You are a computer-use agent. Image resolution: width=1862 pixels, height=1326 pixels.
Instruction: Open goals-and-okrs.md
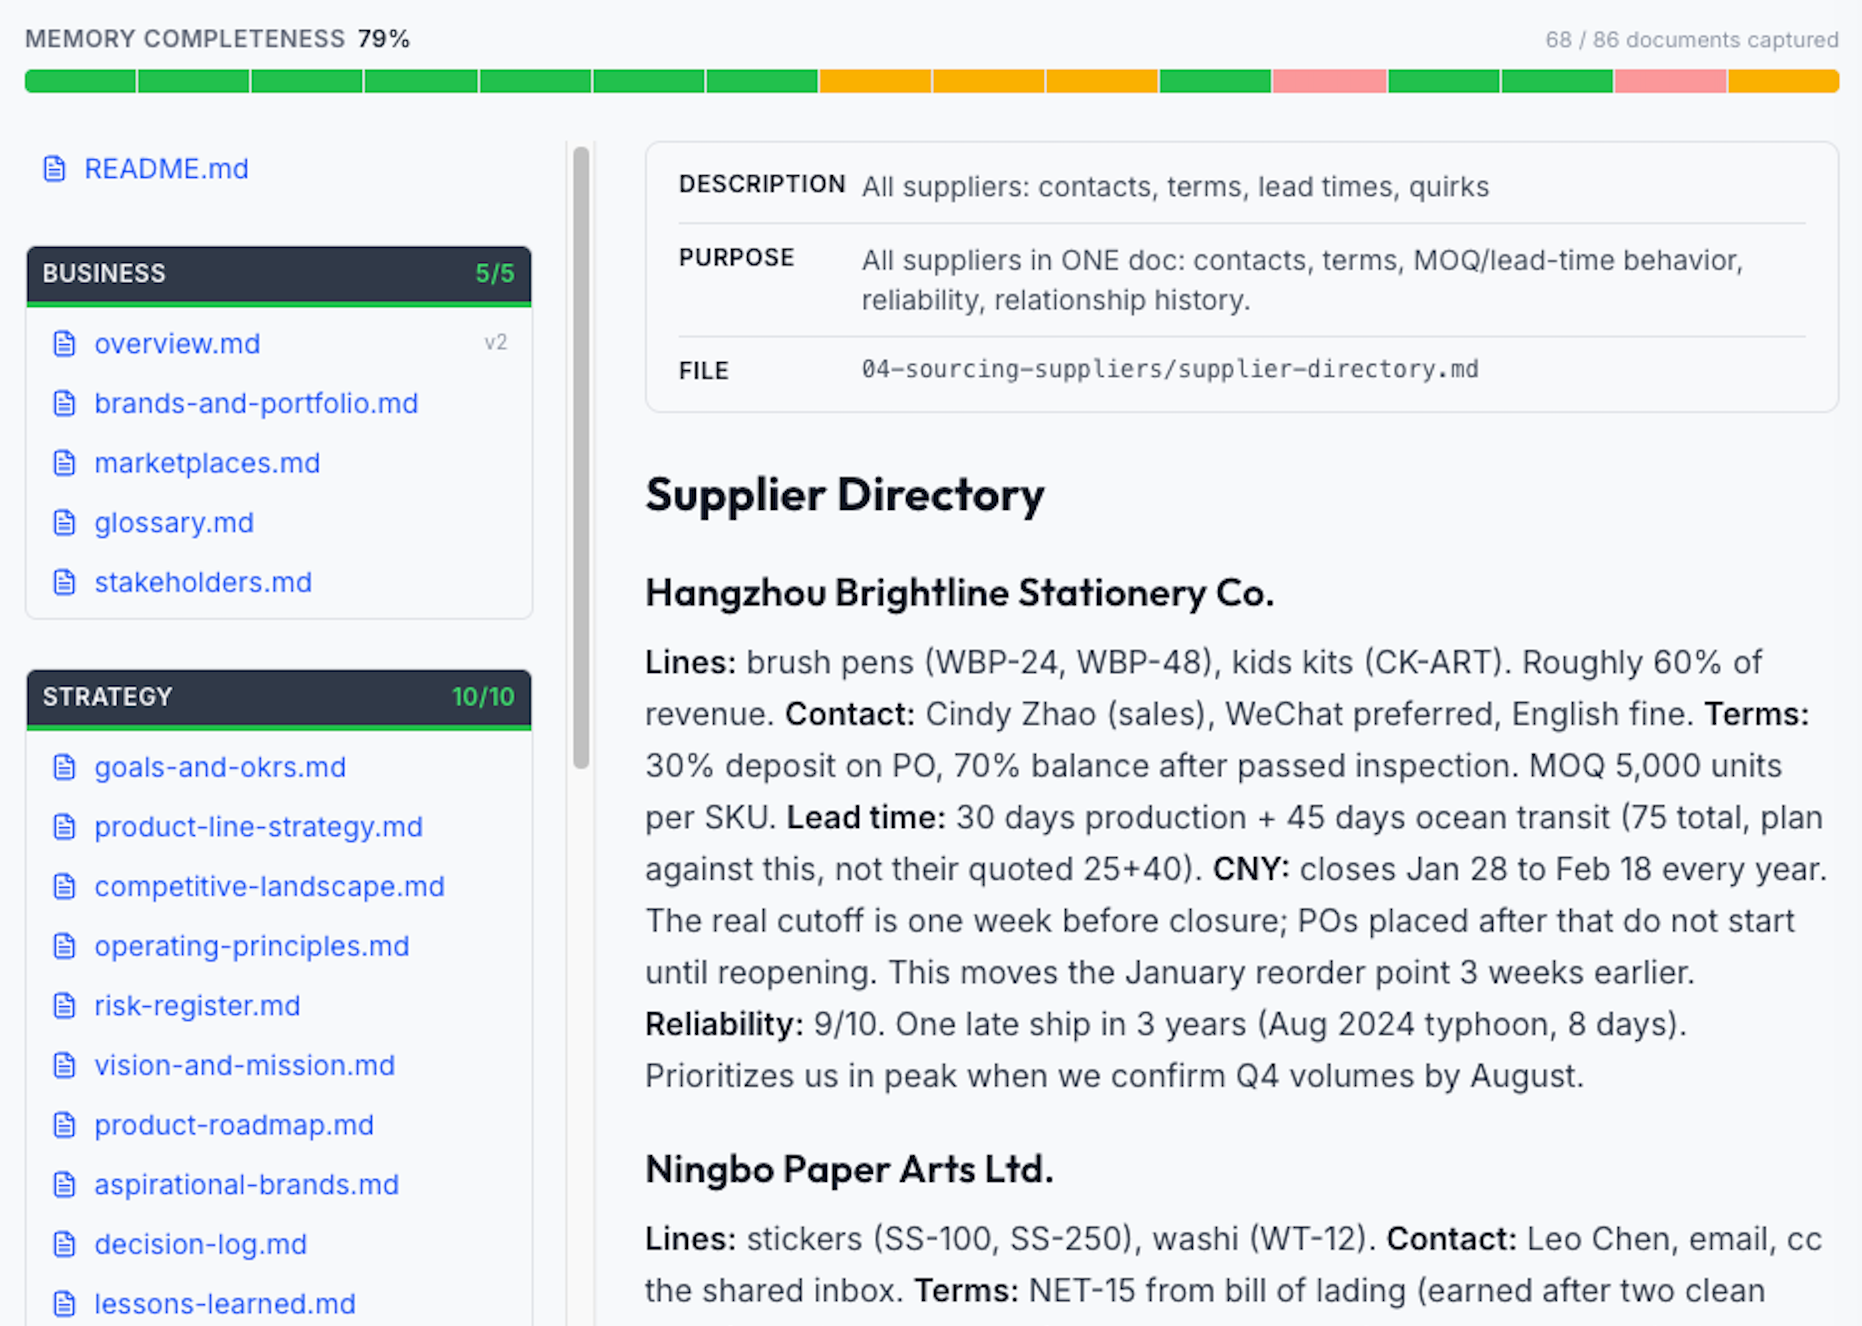pos(220,767)
